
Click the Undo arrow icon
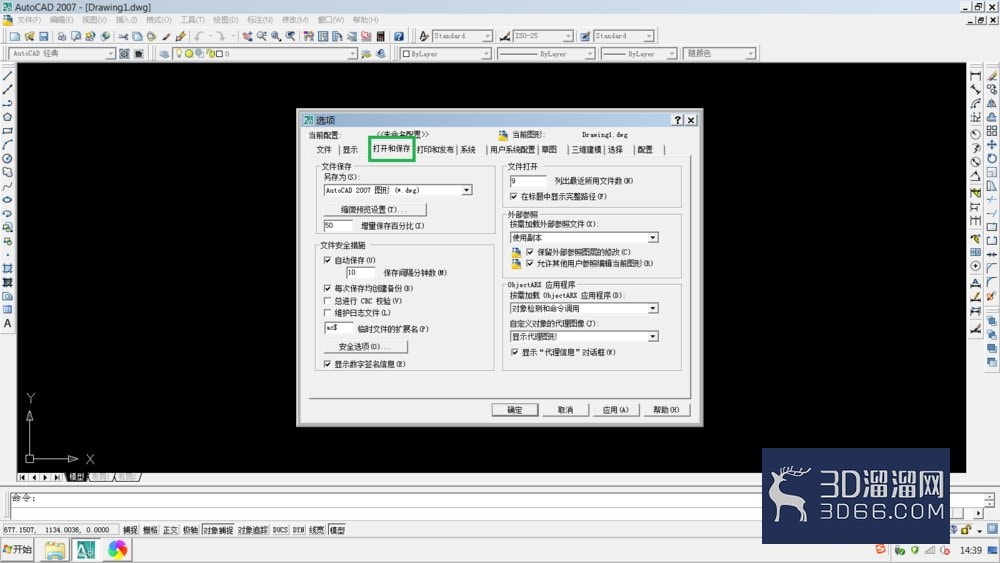point(199,36)
